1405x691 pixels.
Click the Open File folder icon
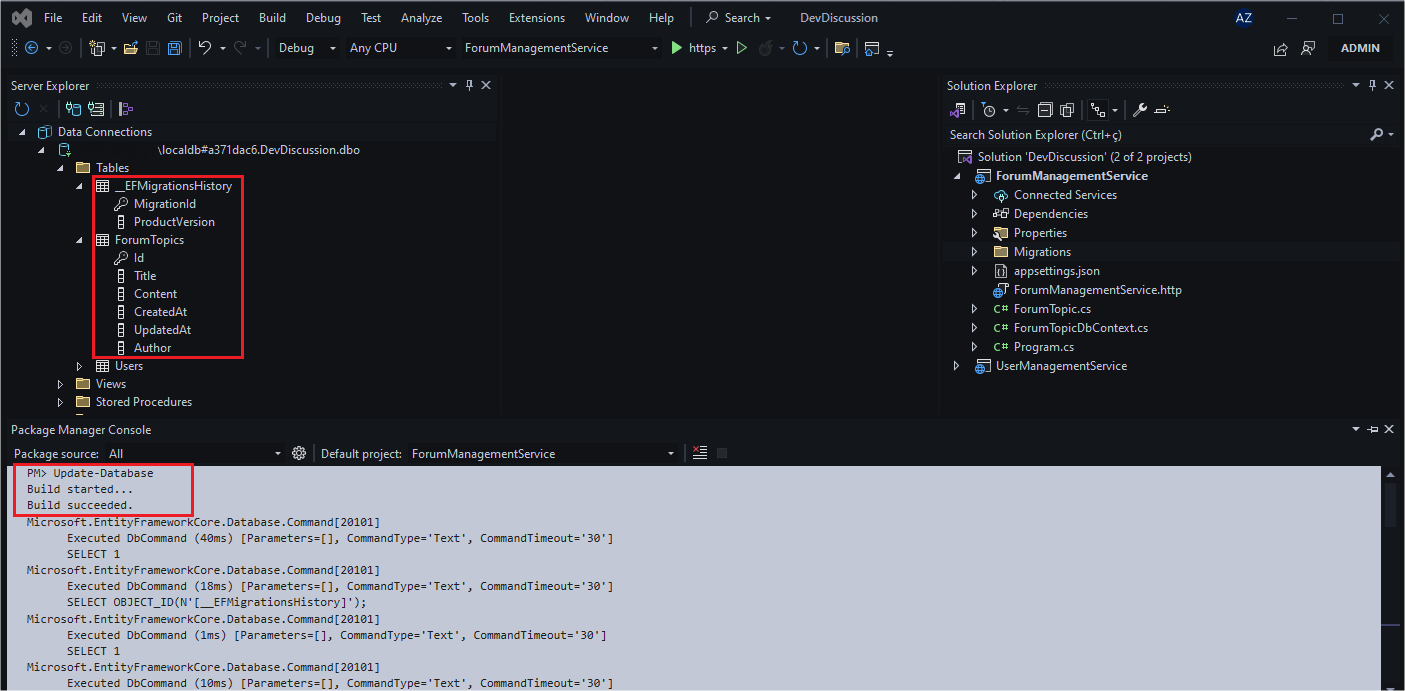131,48
